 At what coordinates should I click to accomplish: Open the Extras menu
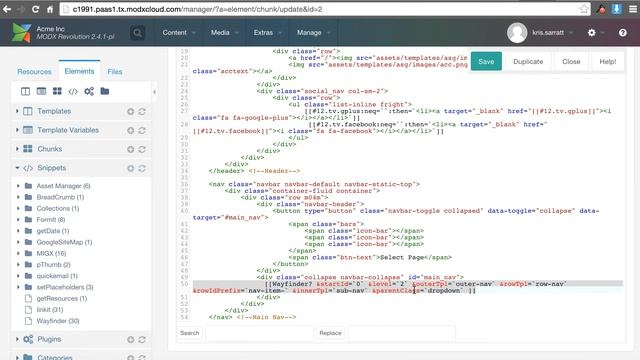267,33
